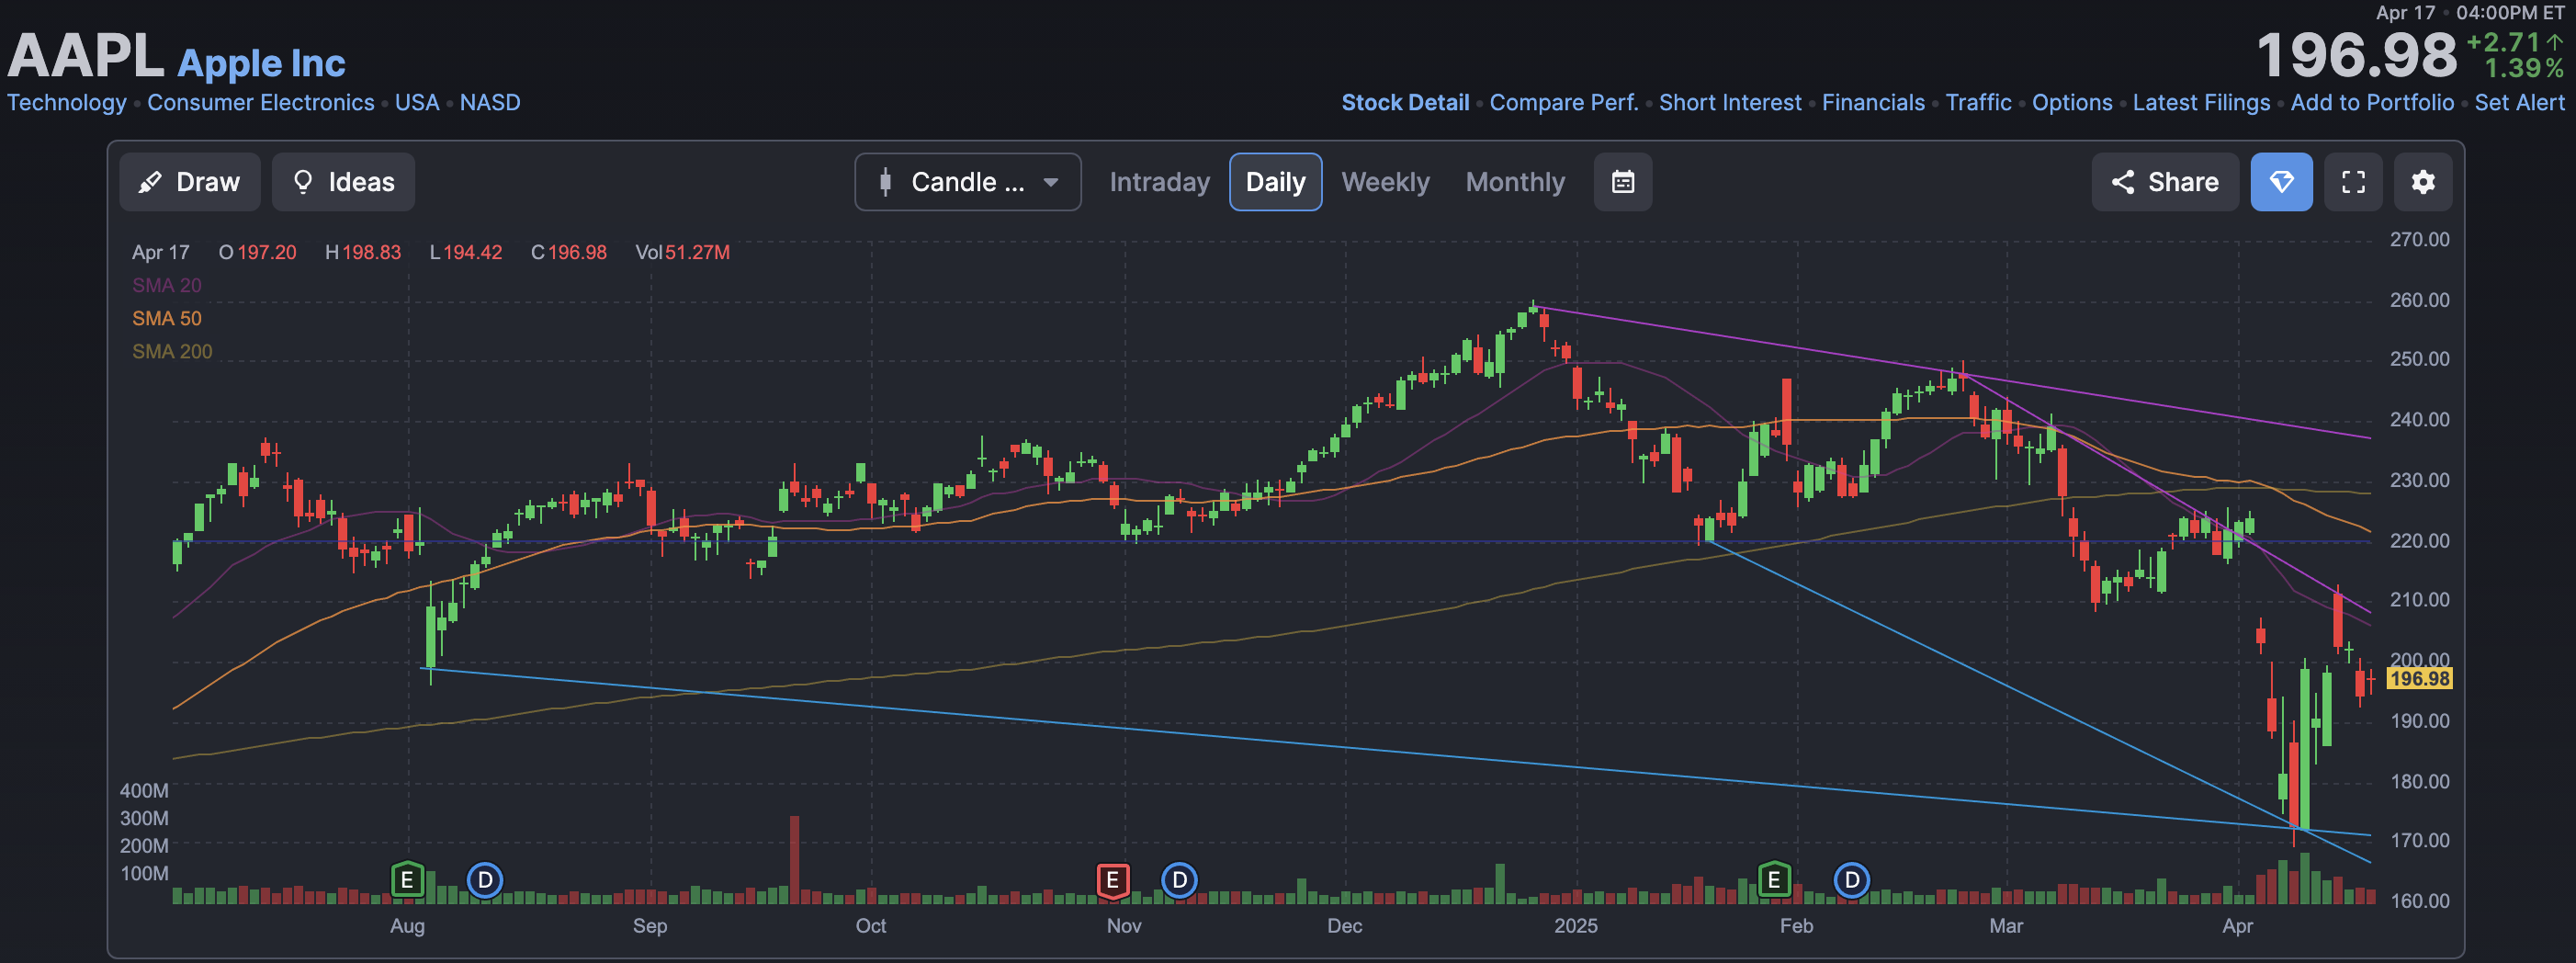Click the February dividend D marker

point(1851,880)
